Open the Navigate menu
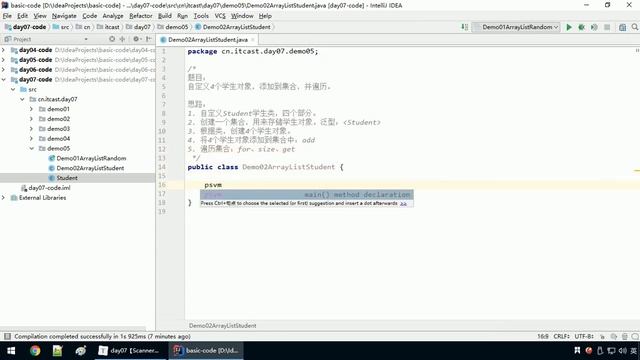This screenshot has height=360, width=640. [64, 16]
